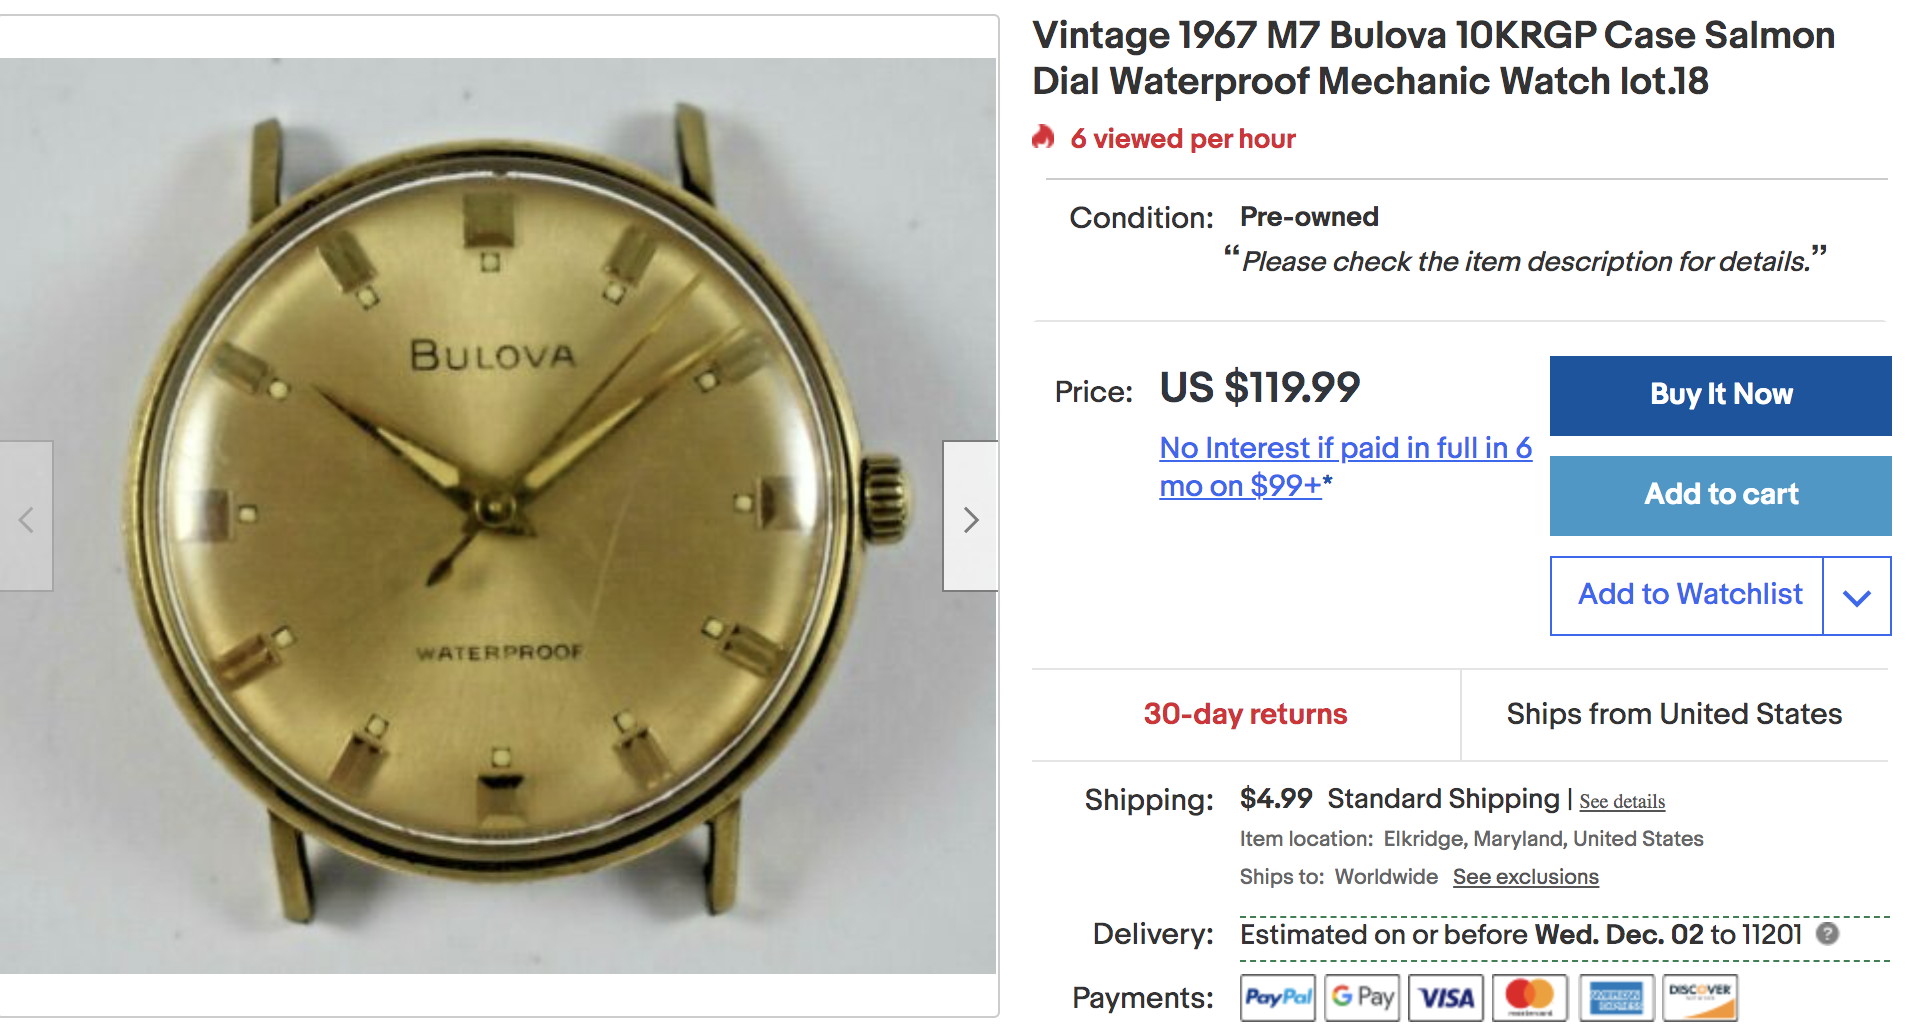The image size is (1908, 1028).
Task: Add the Bulova watch to cart
Action: (x=1720, y=495)
